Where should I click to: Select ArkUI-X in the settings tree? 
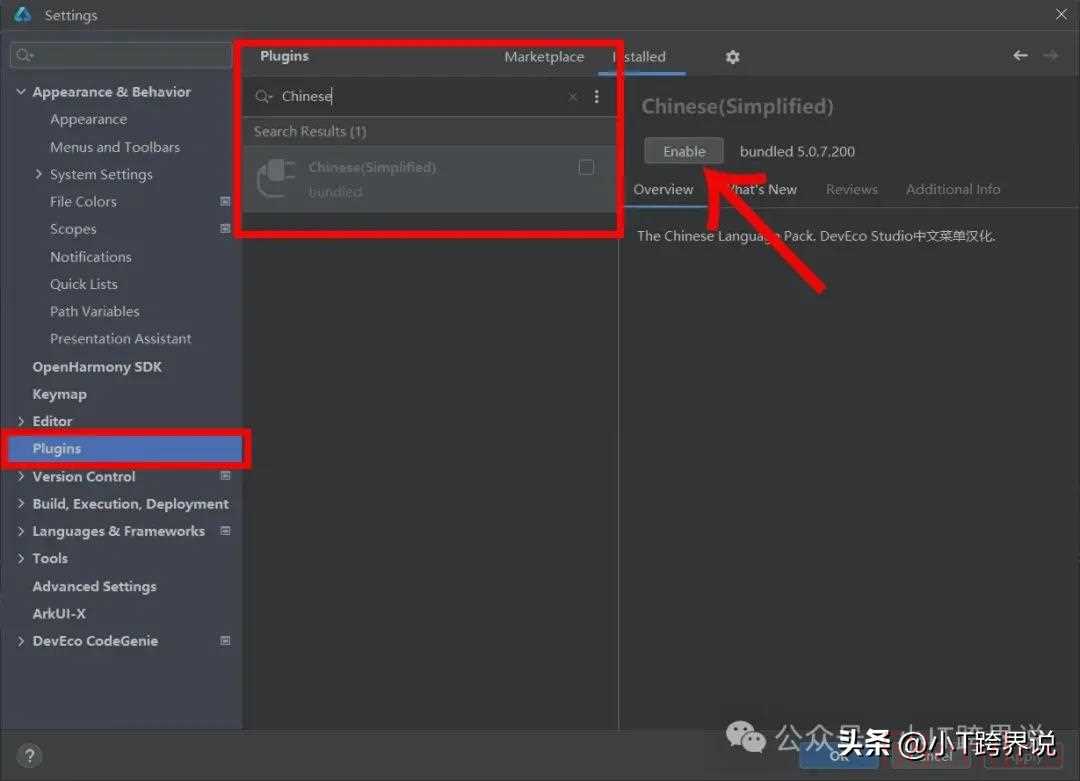pos(59,614)
